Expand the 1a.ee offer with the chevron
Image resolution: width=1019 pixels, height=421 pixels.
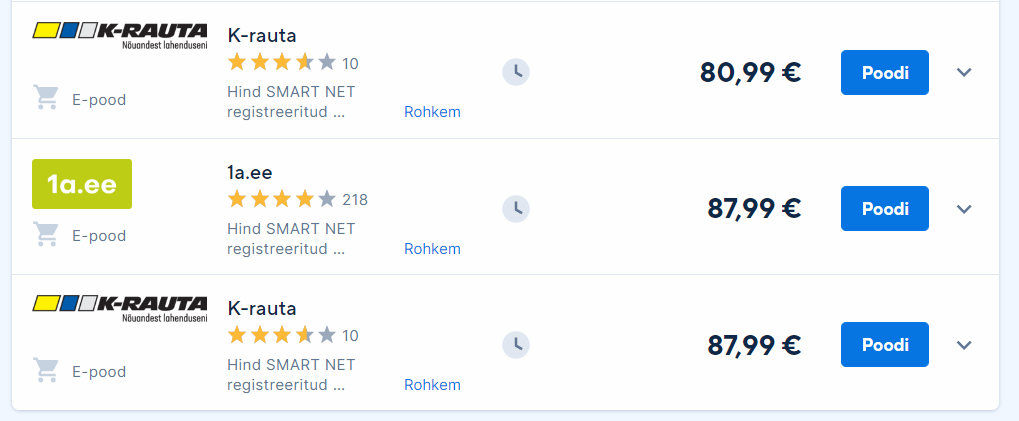pyautogui.click(x=964, y=209)
